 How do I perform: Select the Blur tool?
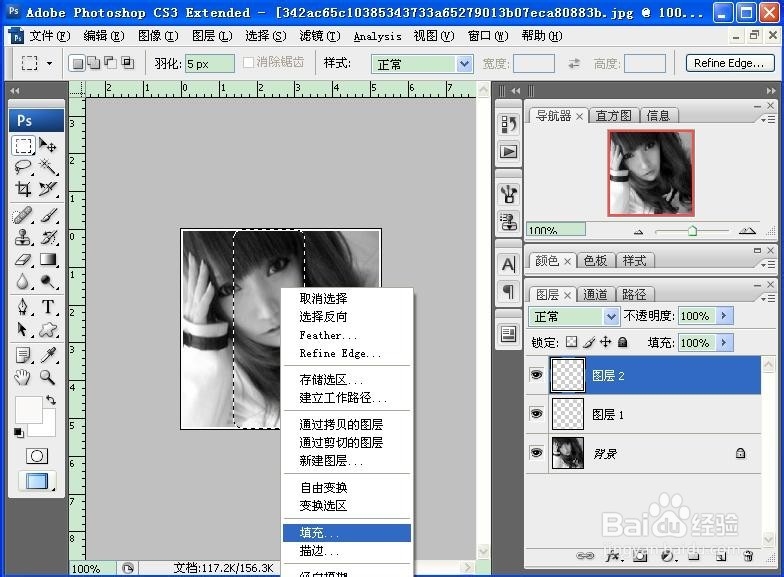[23, 282]
